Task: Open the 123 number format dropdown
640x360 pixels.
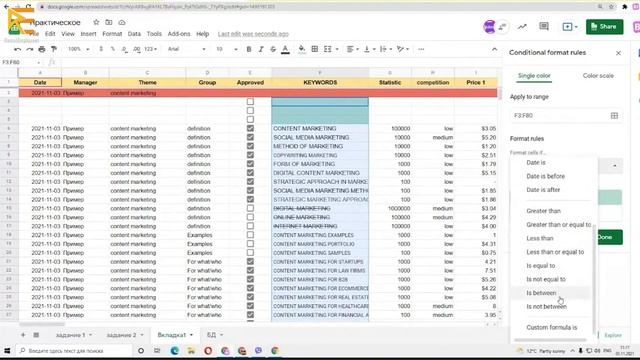Action: click(151, 49)
